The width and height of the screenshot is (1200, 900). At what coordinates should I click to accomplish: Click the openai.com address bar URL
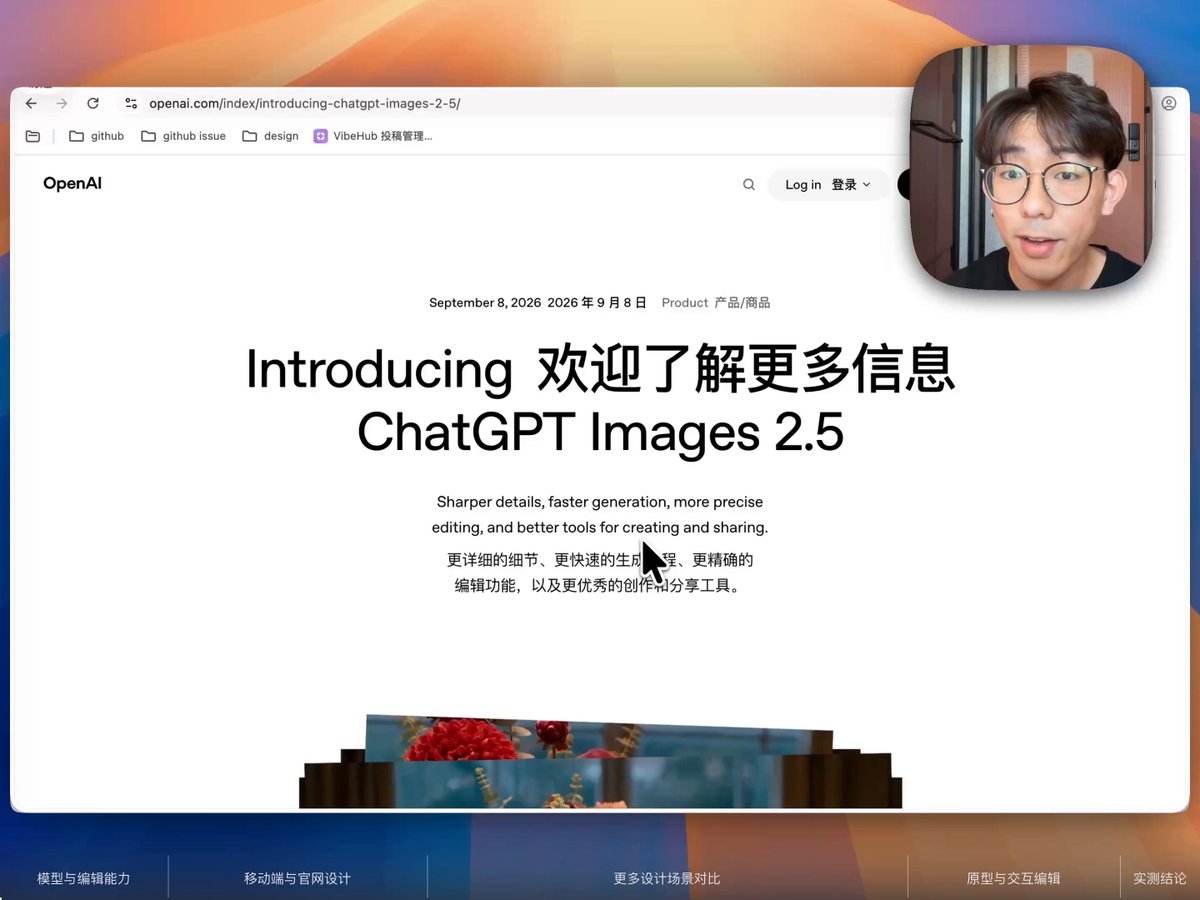pyautogui.click(x=304, y=103)
